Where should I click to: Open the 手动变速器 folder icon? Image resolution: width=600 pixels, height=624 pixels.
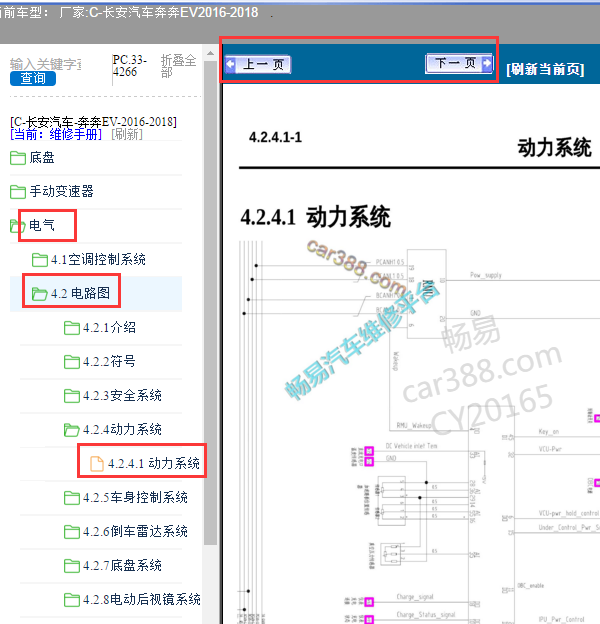[x=18, y=191]
